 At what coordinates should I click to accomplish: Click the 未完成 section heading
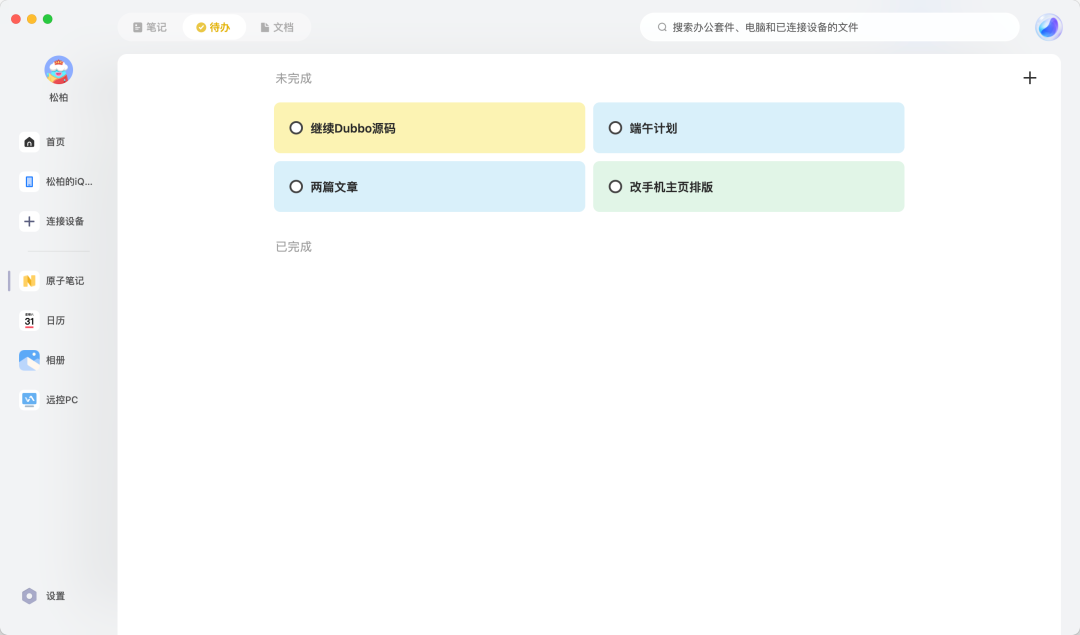[293, 79]
